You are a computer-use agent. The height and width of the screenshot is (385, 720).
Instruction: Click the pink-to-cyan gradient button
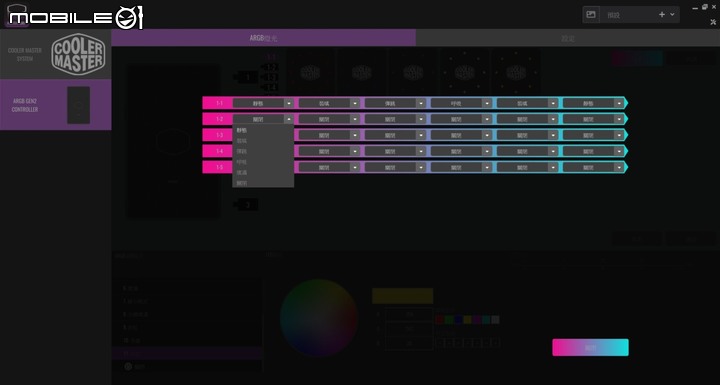[x=590, y=347]
